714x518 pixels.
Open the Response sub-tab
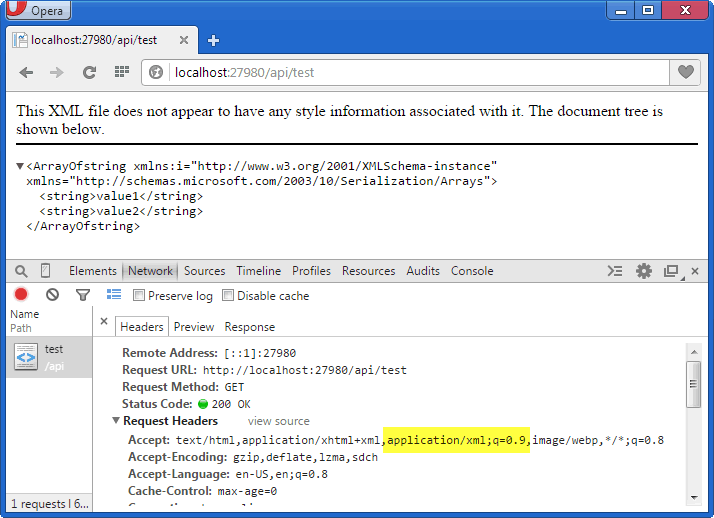250,327
